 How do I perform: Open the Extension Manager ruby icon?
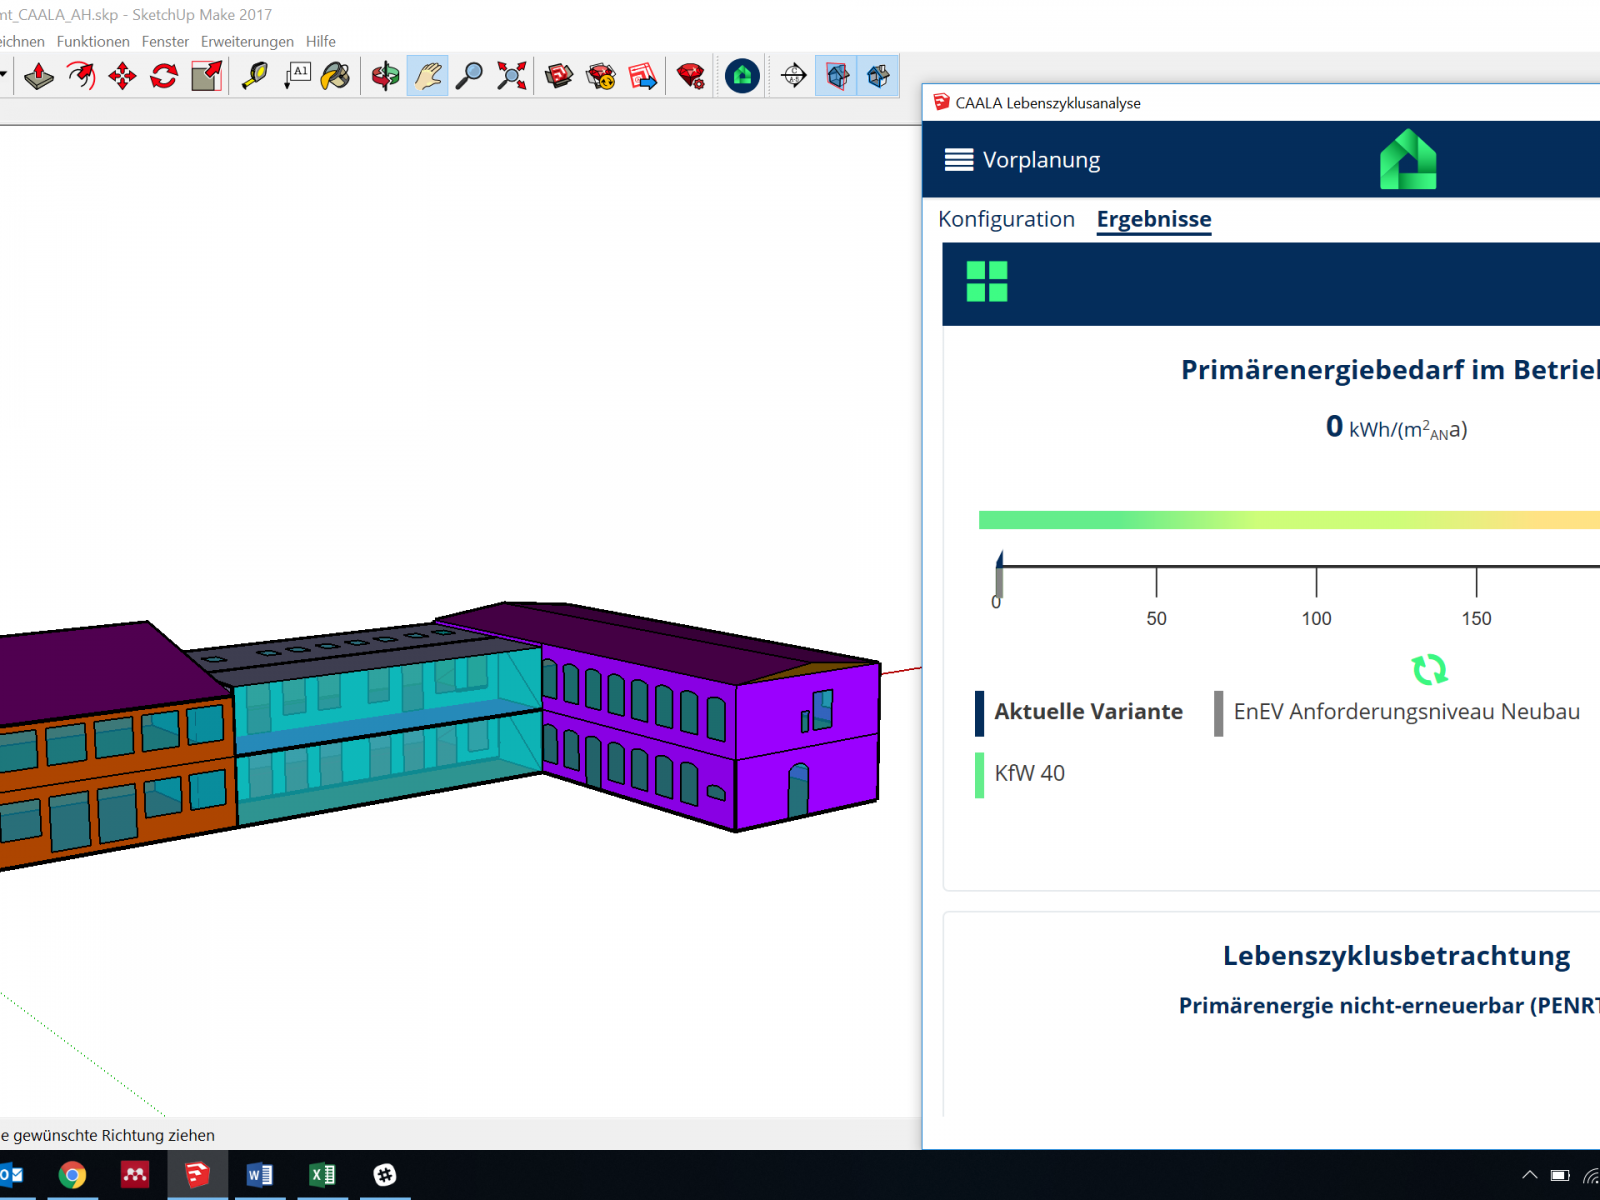coord(690,76)
